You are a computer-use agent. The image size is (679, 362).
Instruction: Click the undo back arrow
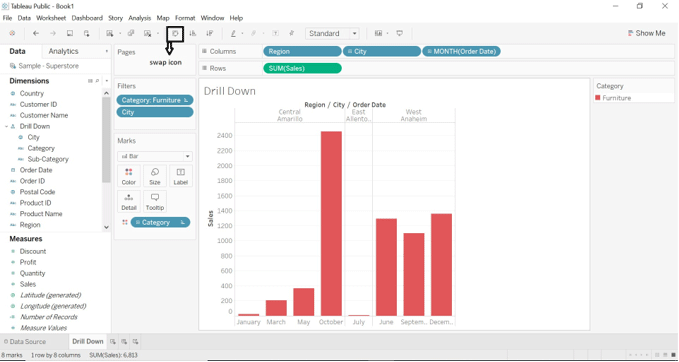pyautogui.click(x=36, y=33)
